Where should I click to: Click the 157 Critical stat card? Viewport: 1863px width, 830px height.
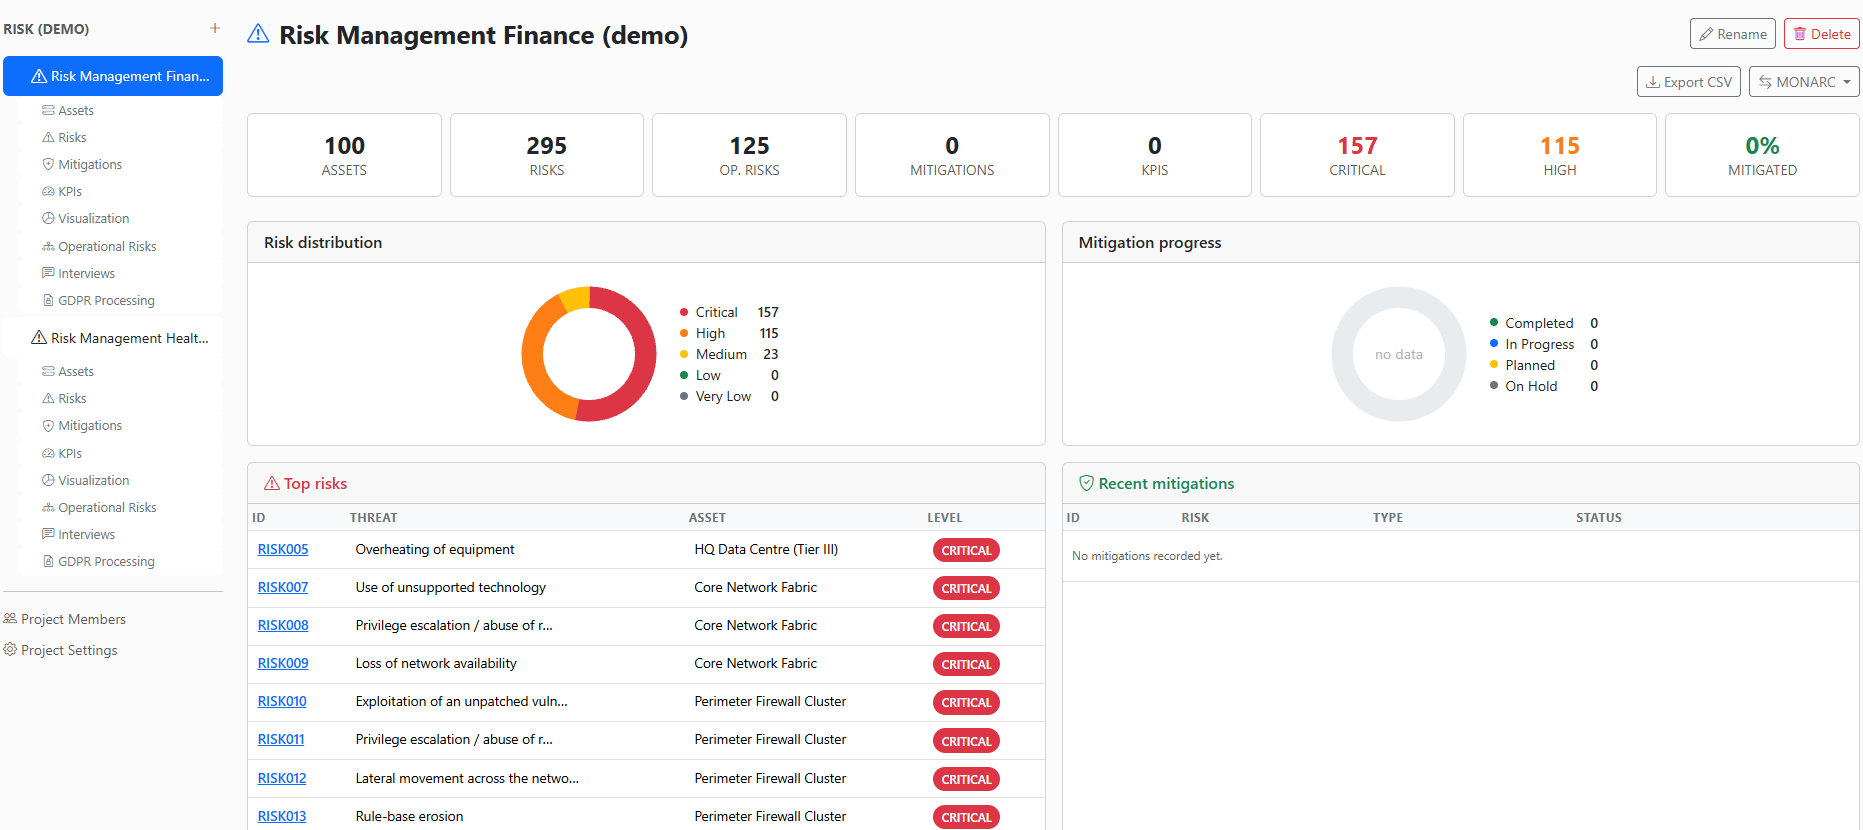click(1357, 155)
